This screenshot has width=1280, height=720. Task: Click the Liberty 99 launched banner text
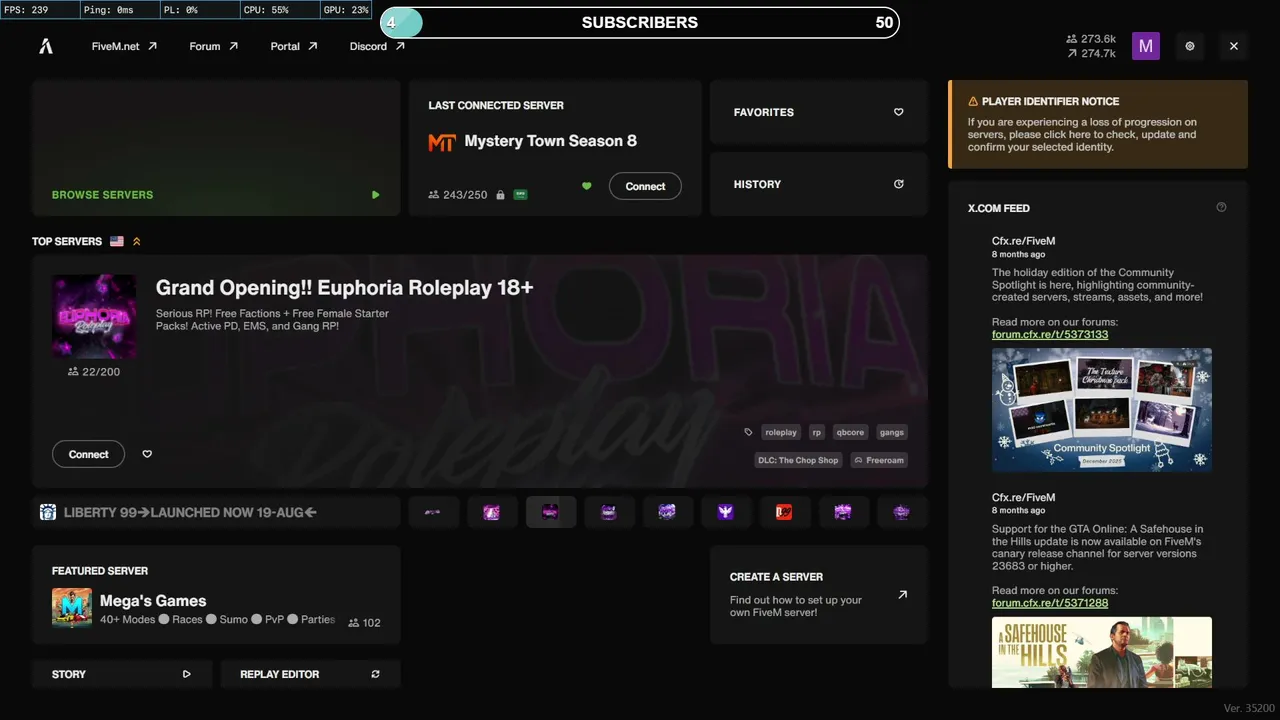(190, 512)
